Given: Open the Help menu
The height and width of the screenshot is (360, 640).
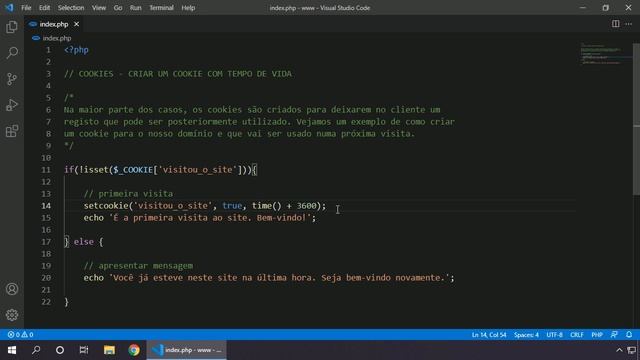Looking at the screenshot, I should (188, 8).
